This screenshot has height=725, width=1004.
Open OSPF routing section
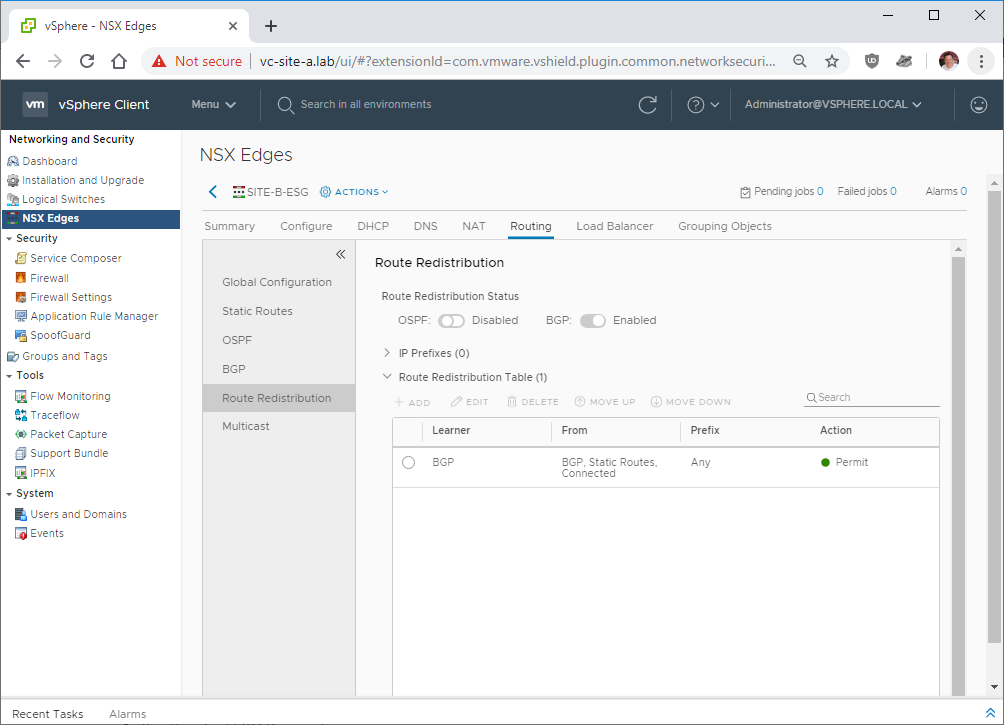click(237, 340)
